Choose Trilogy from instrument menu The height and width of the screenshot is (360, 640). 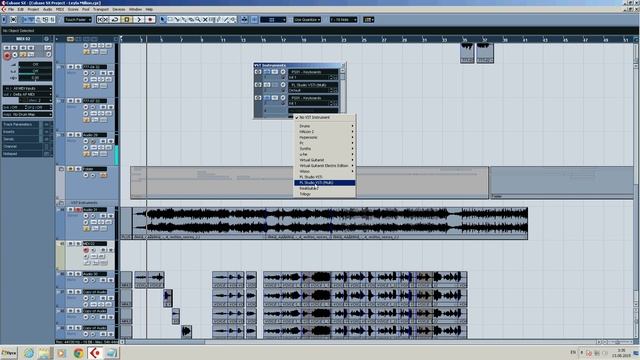coord(324,194)
